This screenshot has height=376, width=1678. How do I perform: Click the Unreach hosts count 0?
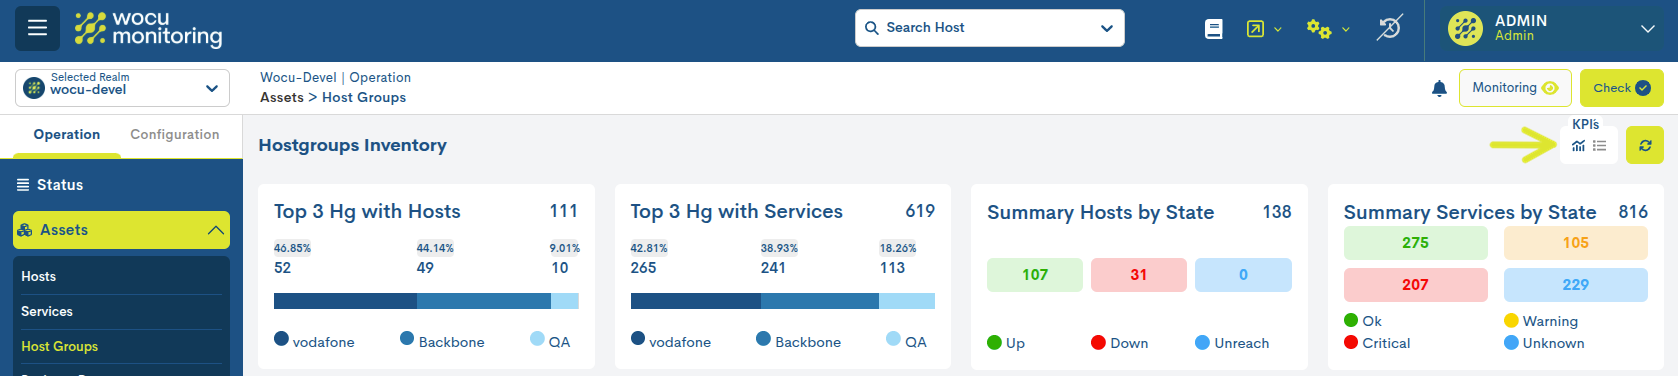pyautogui.click(x=1243, y=275)
